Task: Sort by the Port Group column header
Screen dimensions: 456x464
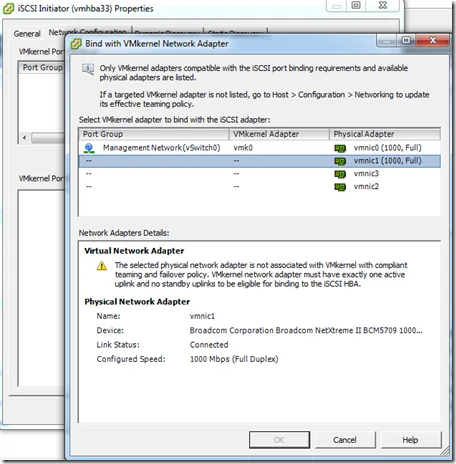Action: coord(154,134)
